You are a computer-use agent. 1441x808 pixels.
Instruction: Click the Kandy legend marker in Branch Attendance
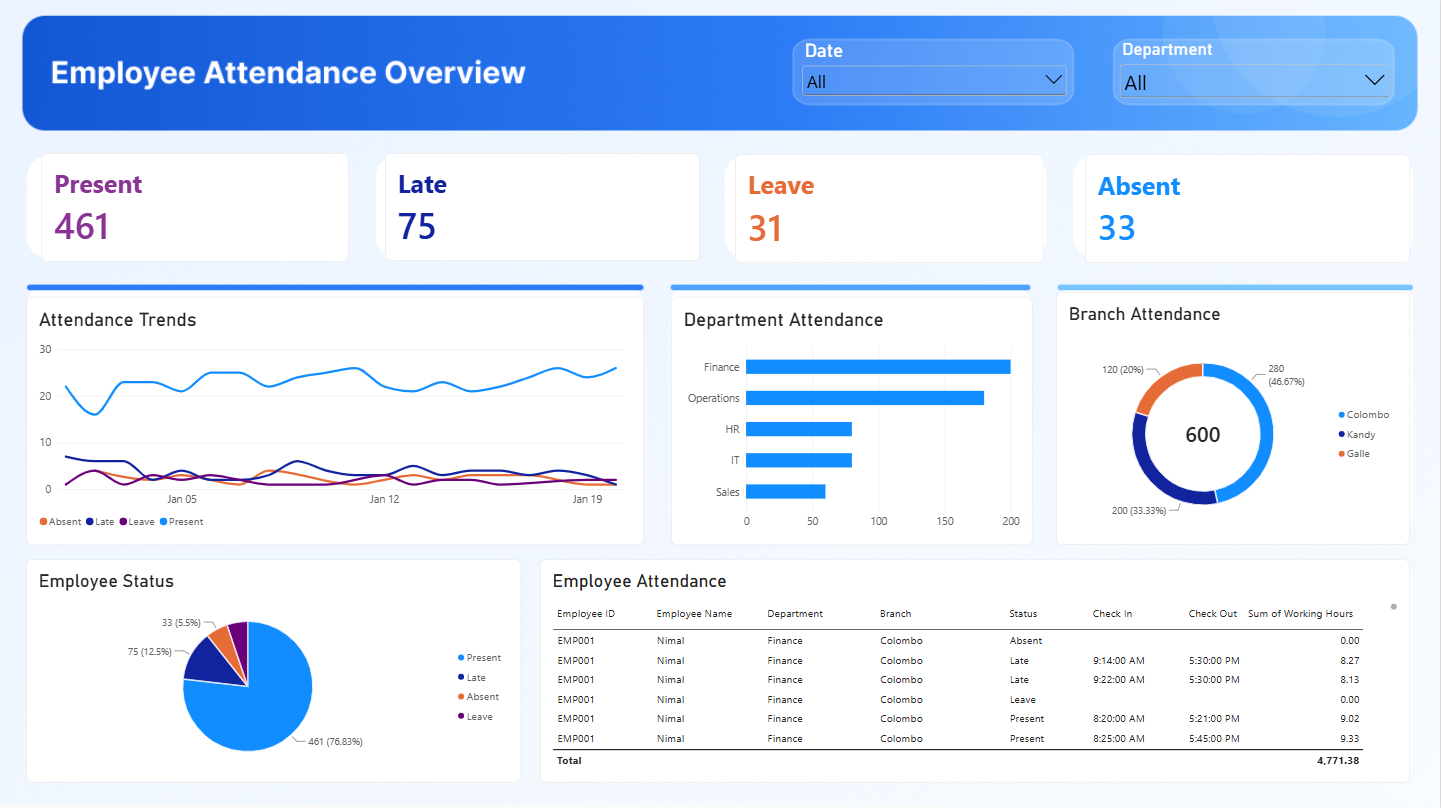tap(1342, 435)
